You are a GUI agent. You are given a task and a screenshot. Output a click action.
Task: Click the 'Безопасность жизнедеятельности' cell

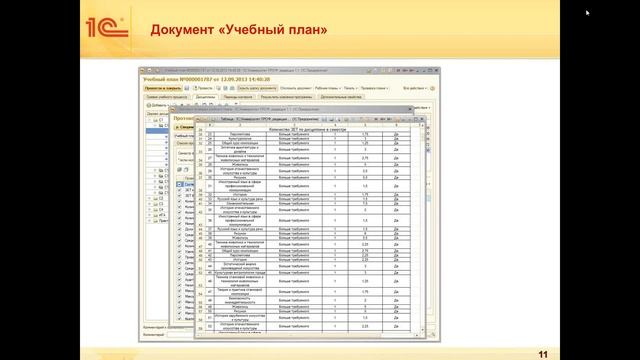coord(240,300)
